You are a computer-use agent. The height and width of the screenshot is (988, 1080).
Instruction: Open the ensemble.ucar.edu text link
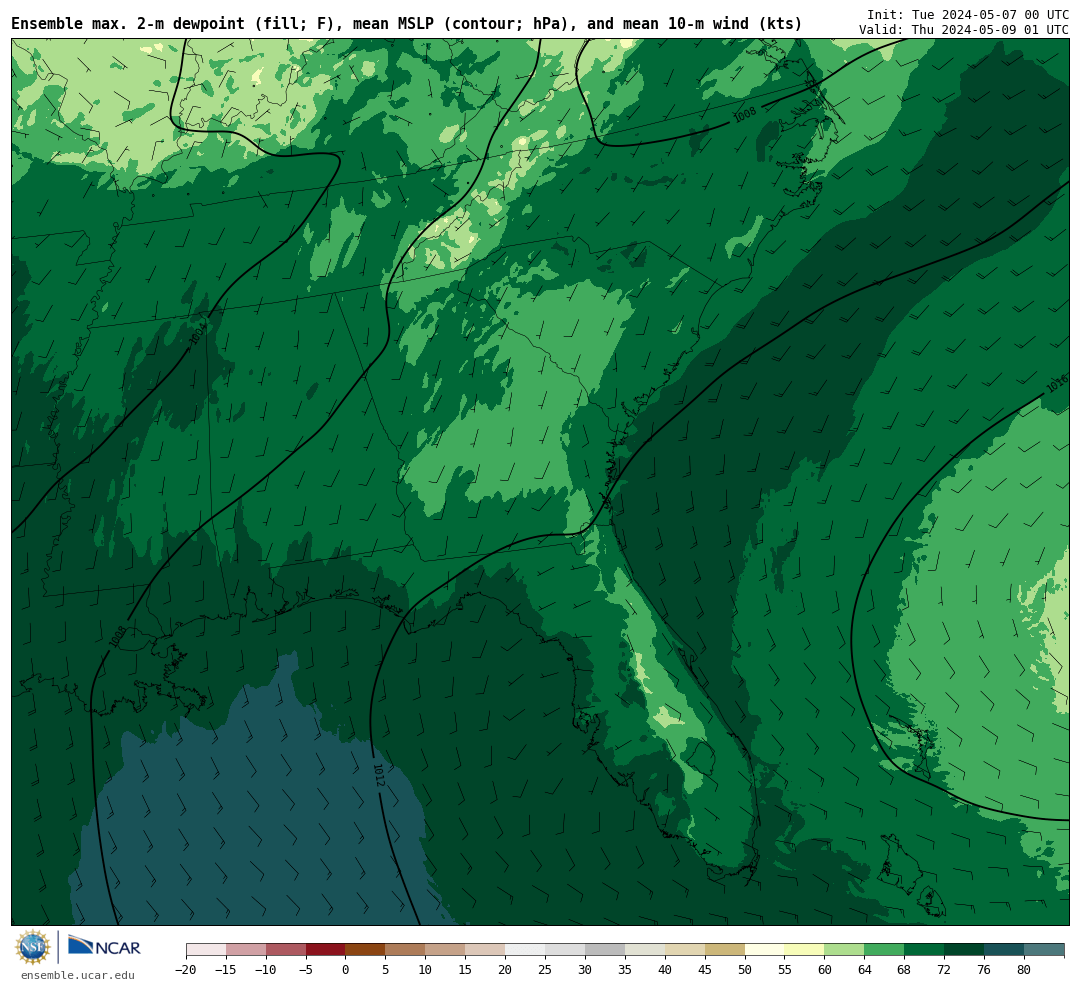(78, 975)
